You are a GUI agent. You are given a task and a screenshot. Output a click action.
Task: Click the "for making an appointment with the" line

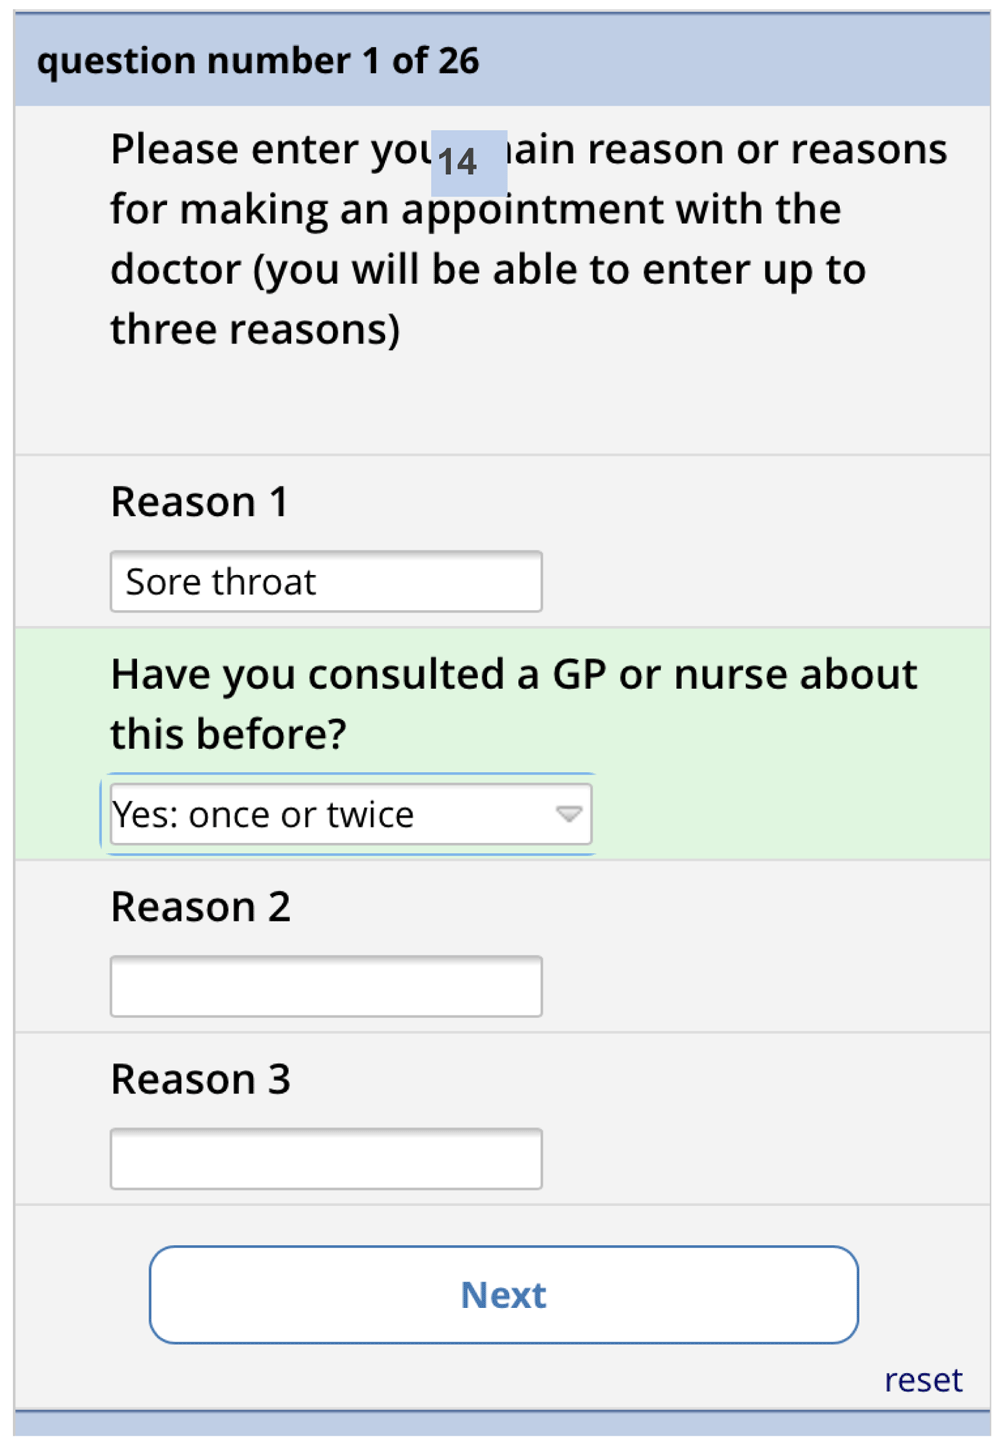[475, 210]
